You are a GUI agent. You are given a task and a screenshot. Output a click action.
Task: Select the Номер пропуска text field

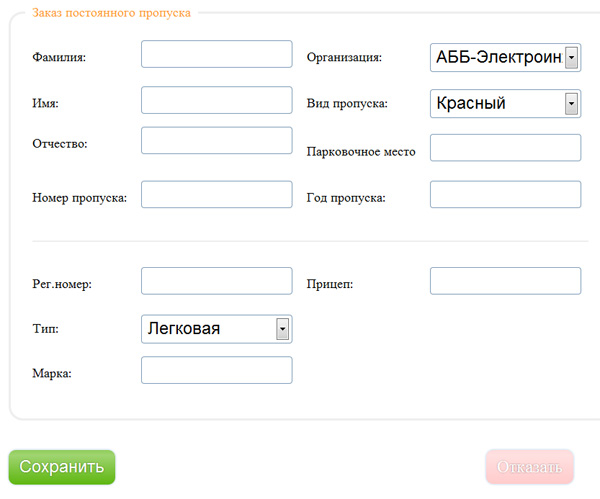pyautogui.click(x=216, y=195)
